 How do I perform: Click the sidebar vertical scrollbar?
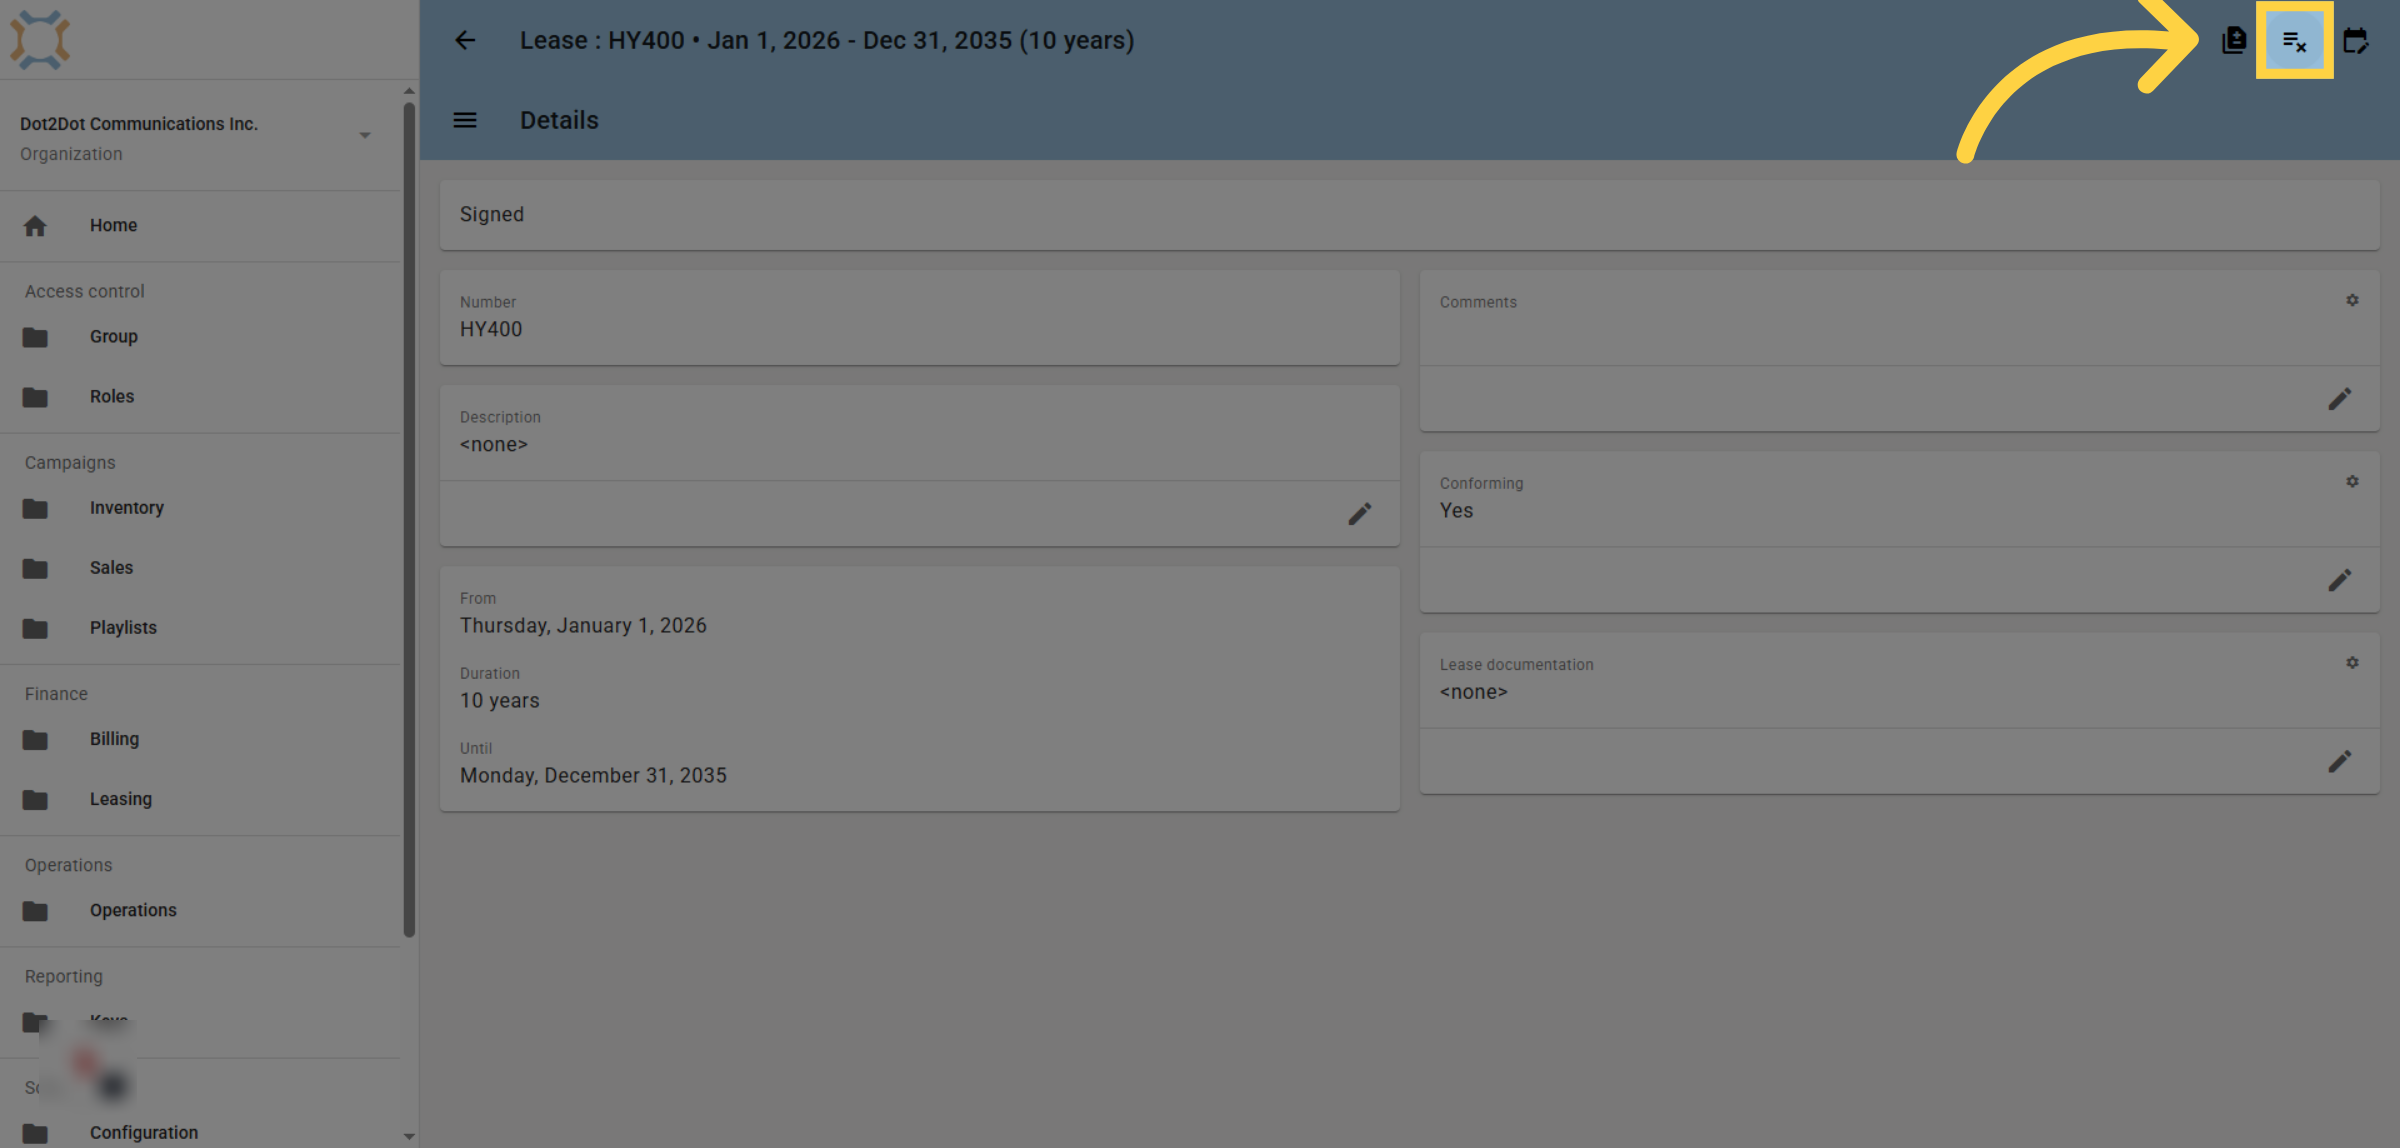click(409, 520)
